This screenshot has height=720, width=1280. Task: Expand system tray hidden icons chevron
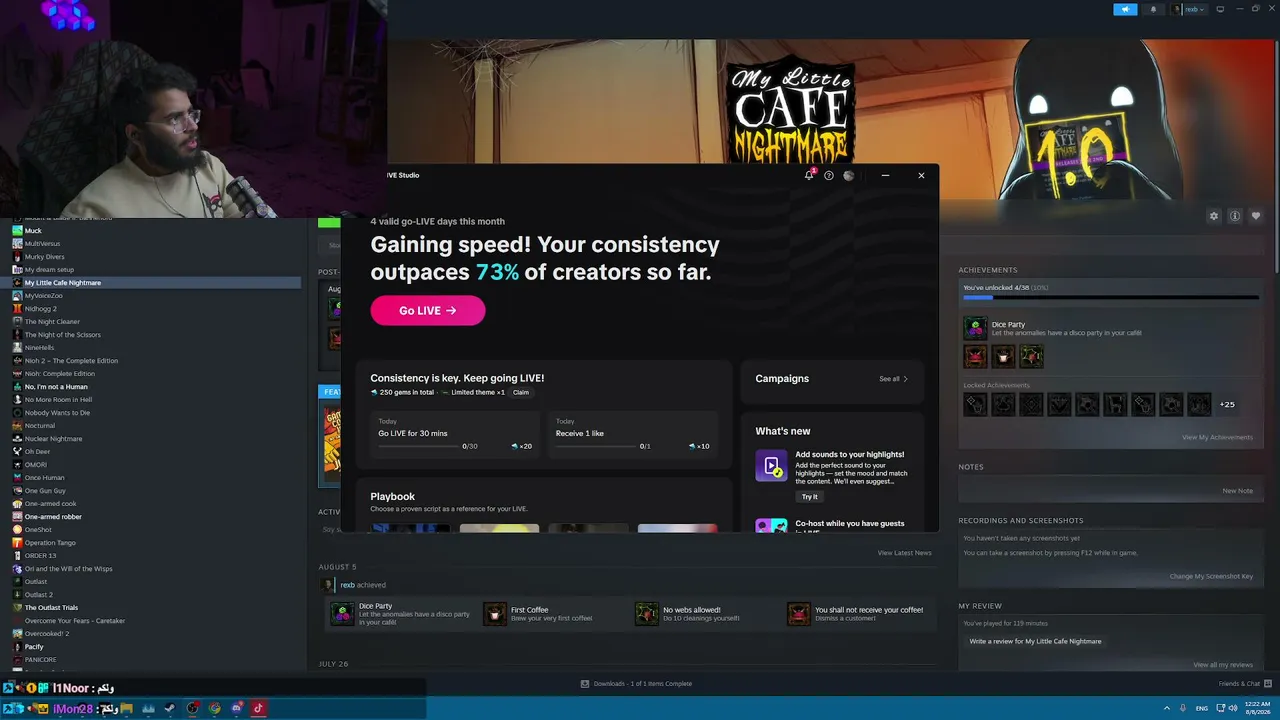1166,708
